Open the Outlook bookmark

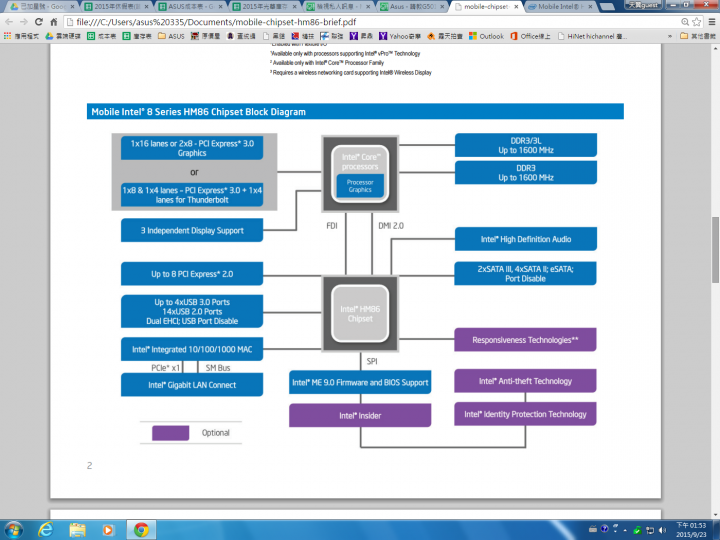pyautogui.click(x=486, y=36)
